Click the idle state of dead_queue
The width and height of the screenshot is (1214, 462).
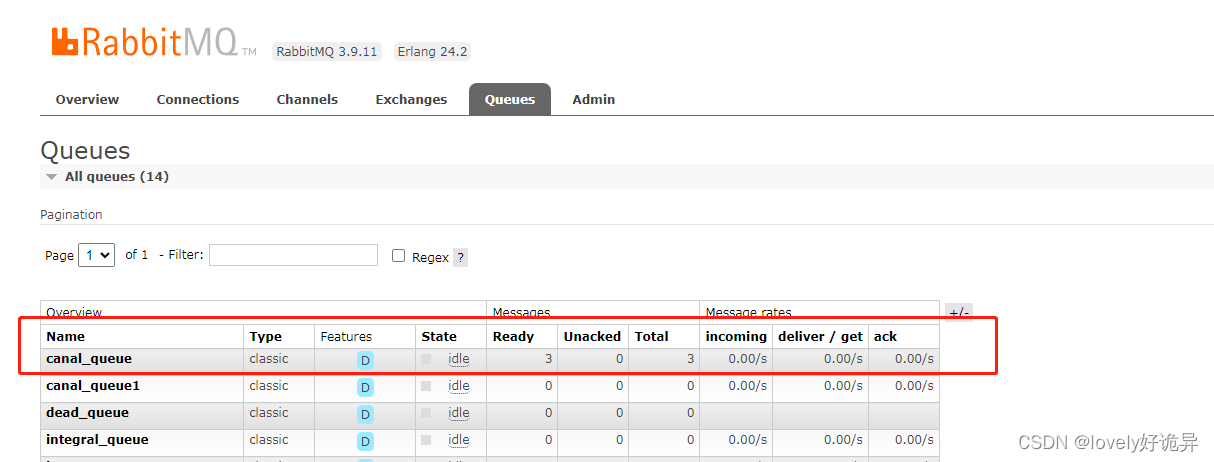pyautogui.click(x=459, y=412)
